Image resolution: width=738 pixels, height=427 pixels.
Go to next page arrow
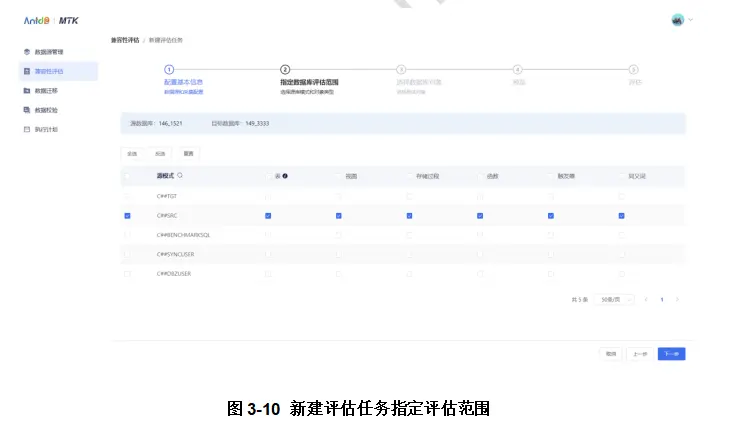(x=677, y=299)
